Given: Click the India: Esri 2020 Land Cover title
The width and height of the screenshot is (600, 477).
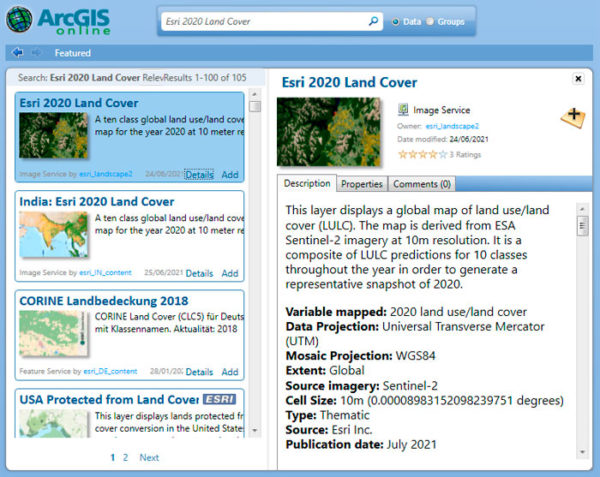Looking at the screenshot, I should pos(97,202).
